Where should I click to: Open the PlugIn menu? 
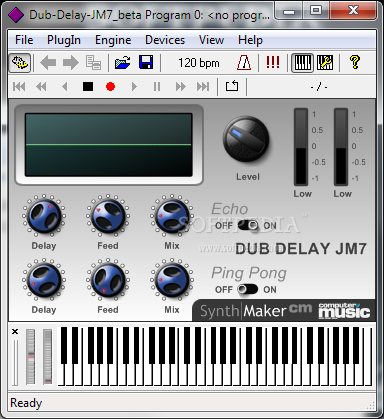coord(64,40)
